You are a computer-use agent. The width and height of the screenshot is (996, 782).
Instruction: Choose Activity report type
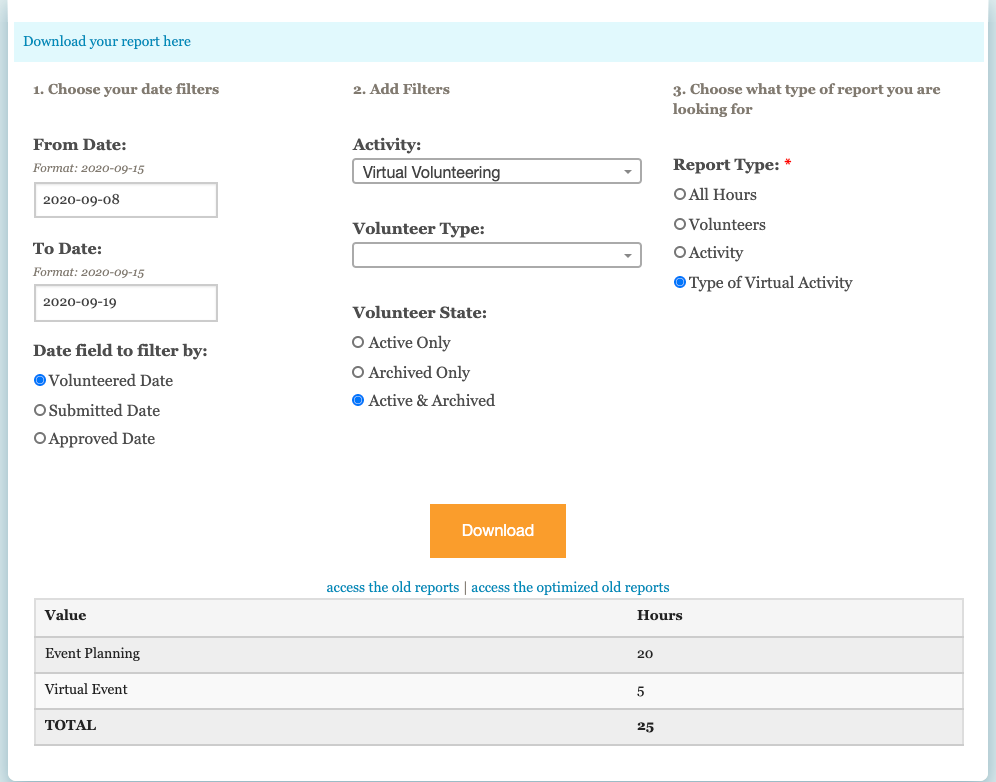680,252
